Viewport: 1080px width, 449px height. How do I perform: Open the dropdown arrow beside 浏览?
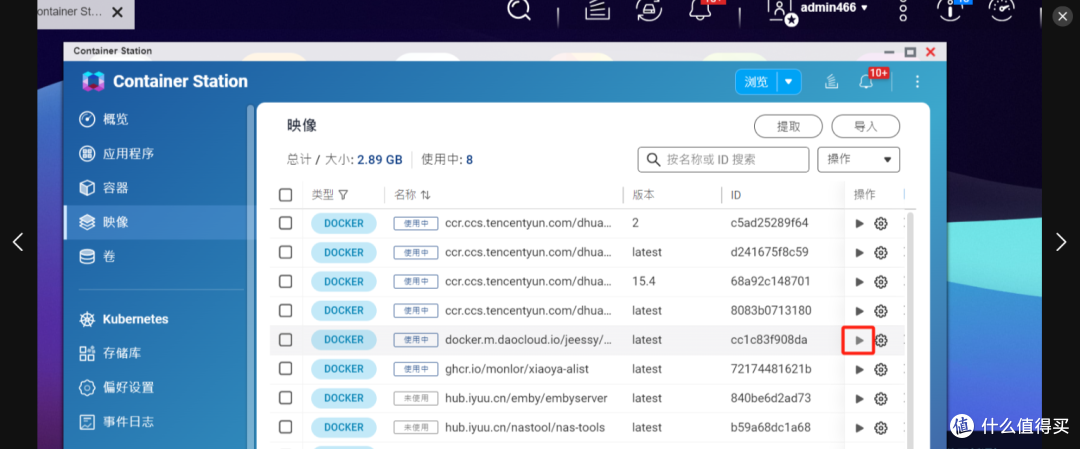(x=789, y=82)
